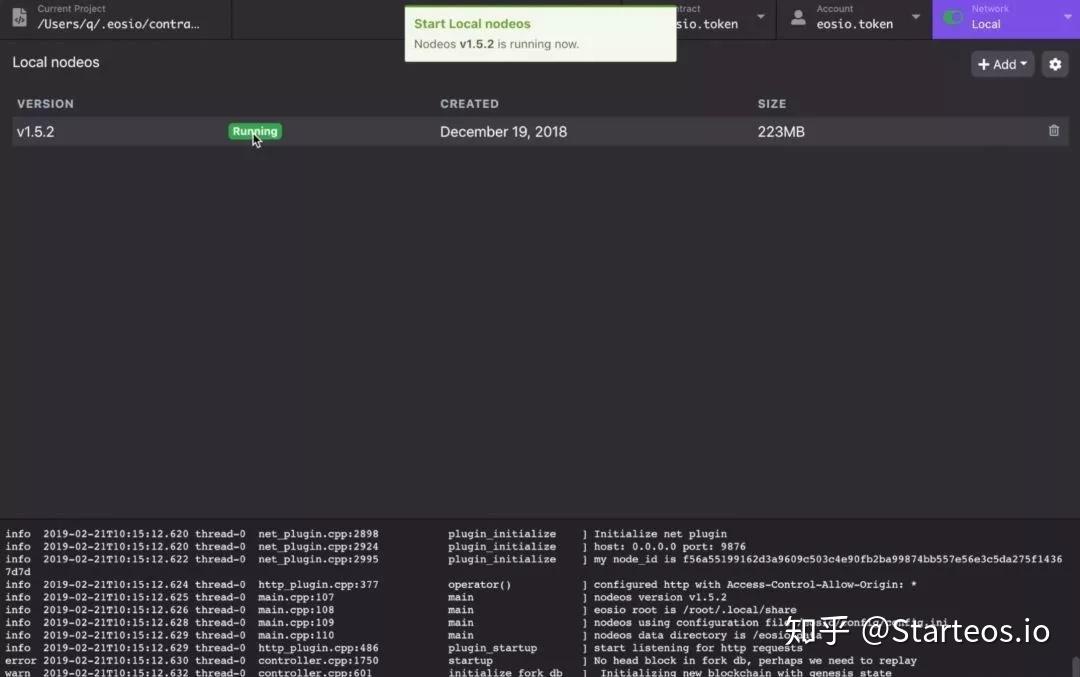Dismiss the Start Local nodeos notification
Screen dimensions: 1080x677
(x=540, y=32)
